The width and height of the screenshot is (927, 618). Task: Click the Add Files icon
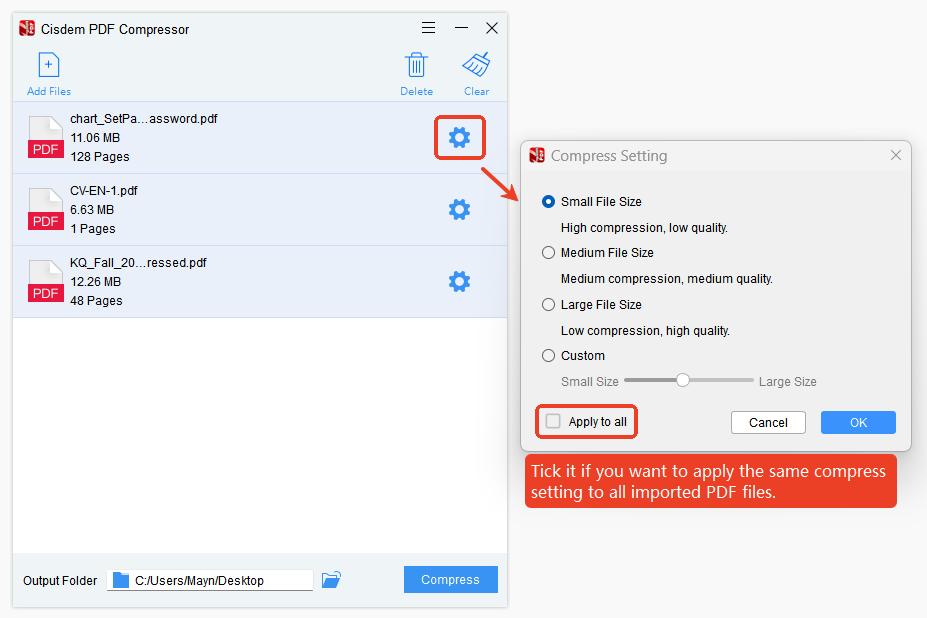point(47,65)
